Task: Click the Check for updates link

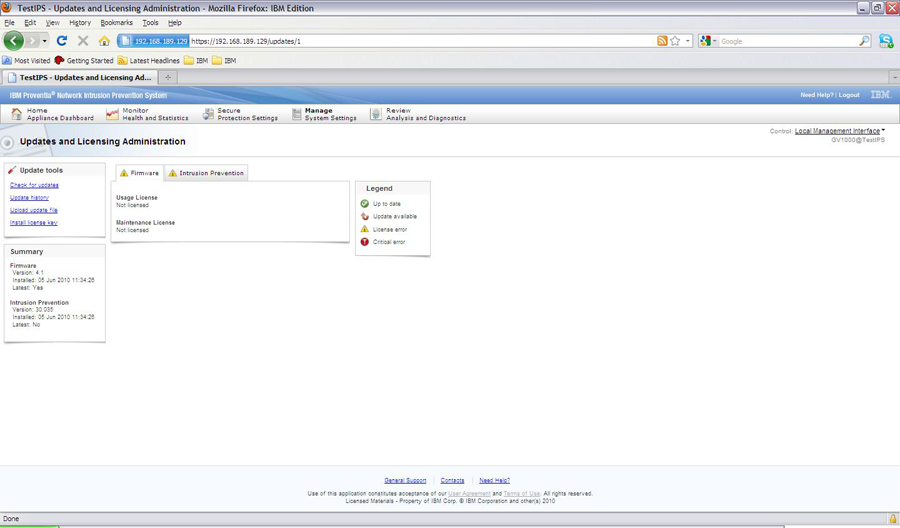Action: pos(34,185)
